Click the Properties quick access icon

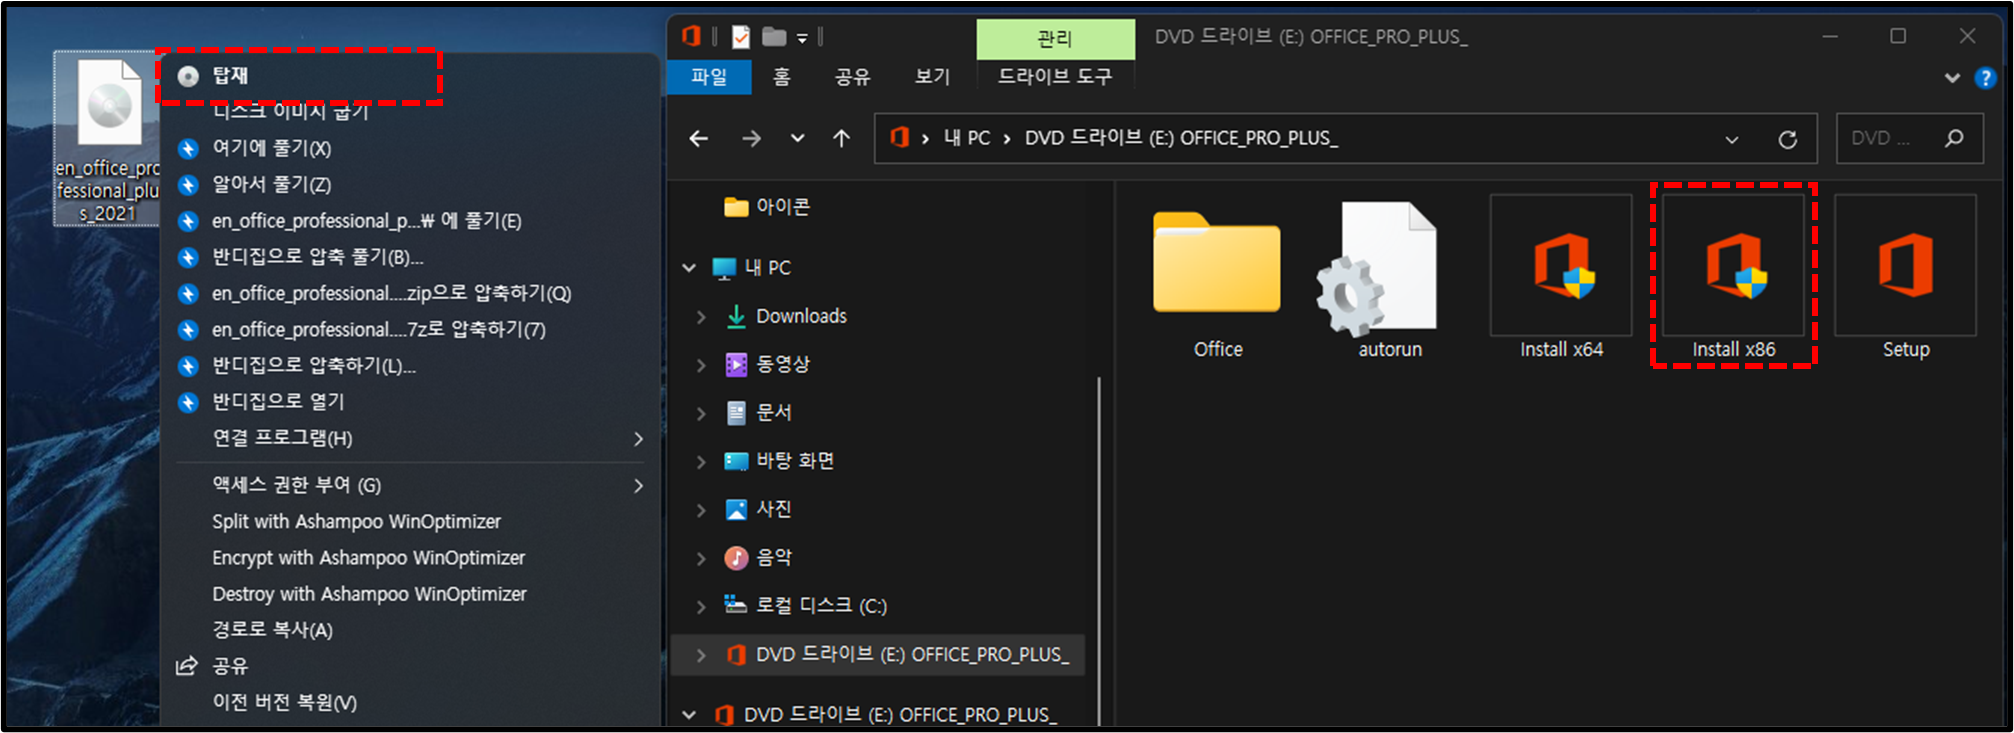(741, 37)
